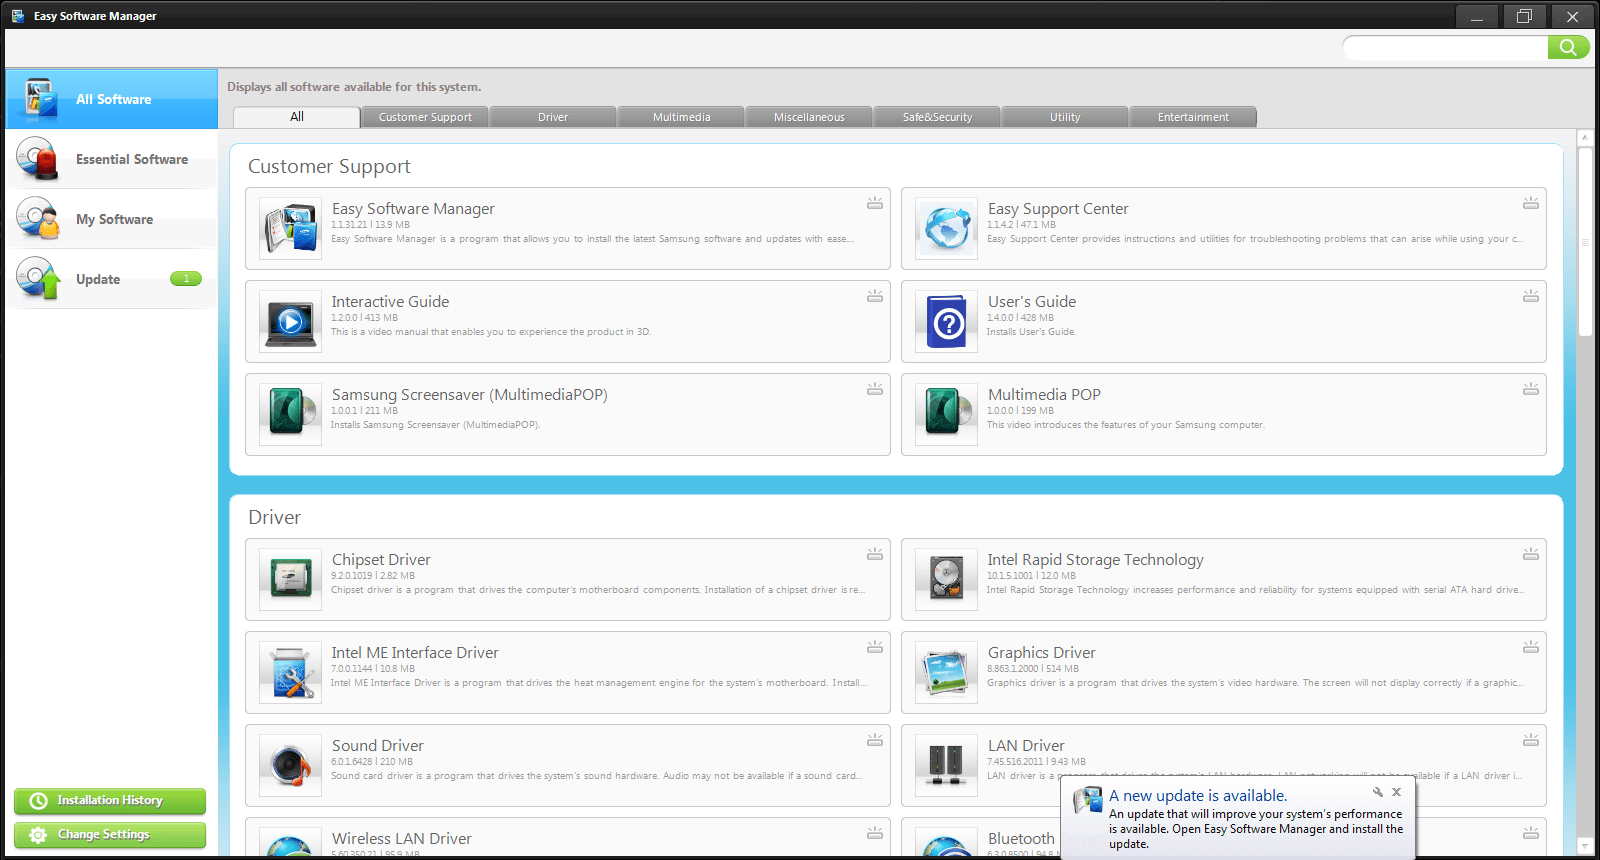Switch to the Utility tab
Viewport: 1600px width, 860px height.
point(1065,117)
